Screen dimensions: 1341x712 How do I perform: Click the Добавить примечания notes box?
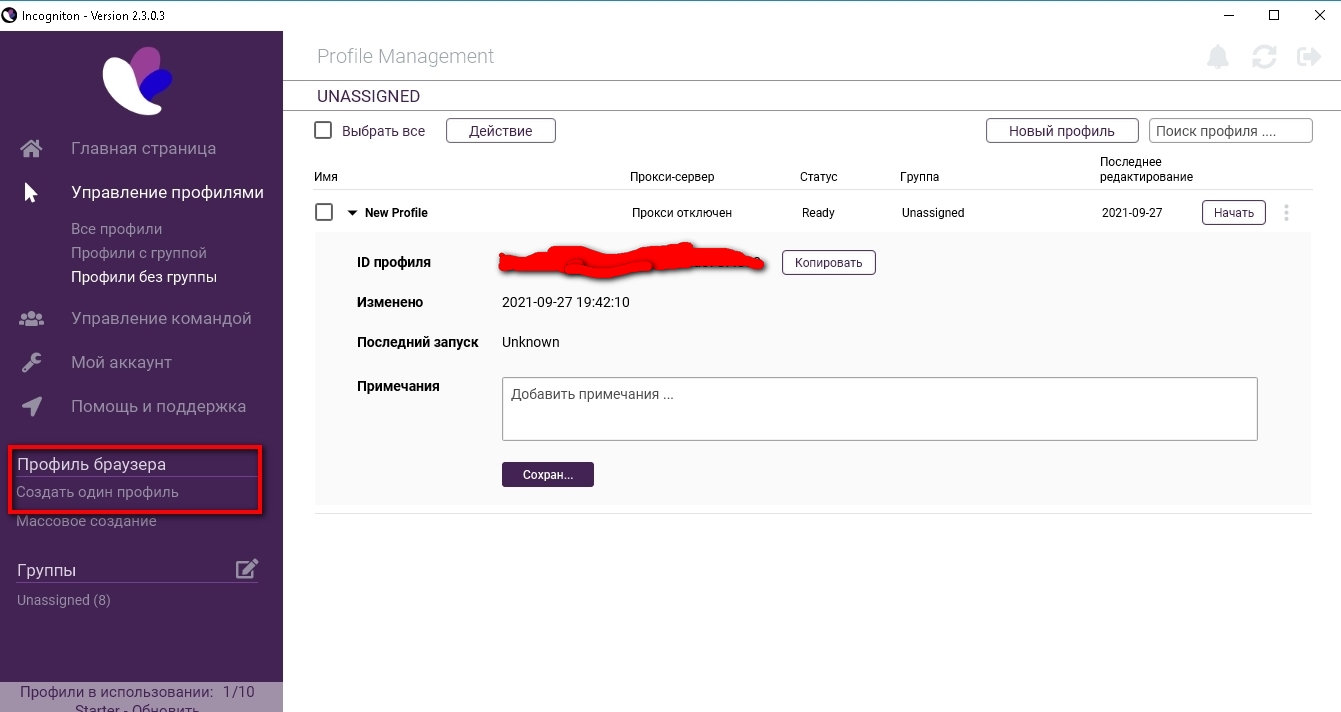(x=879, y=408)
